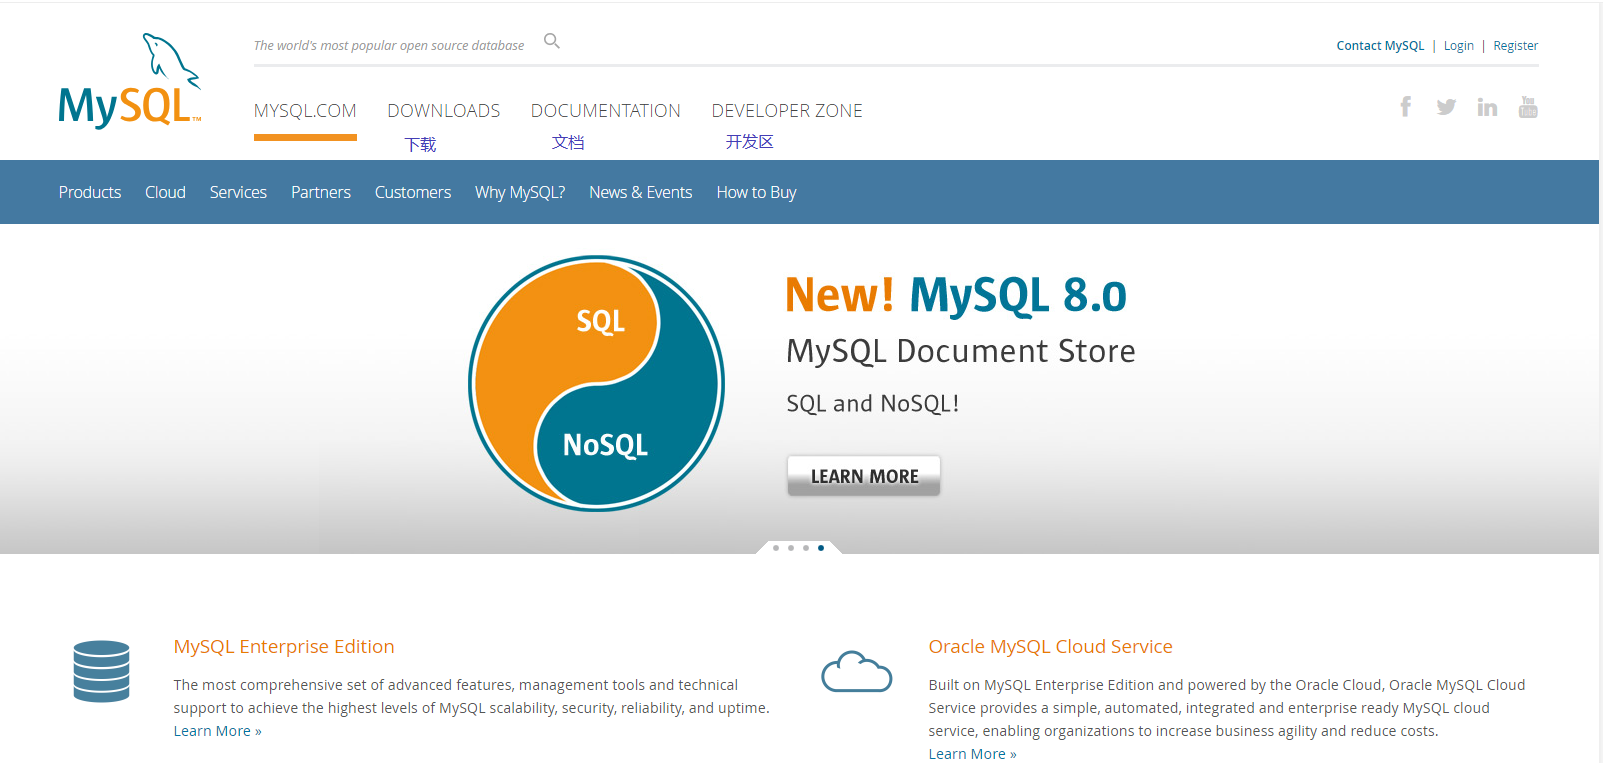Screen dimensions: 1603x763
Task: Visit MySQL's Facebook page icon
Action: click(x=1405, y=107)
